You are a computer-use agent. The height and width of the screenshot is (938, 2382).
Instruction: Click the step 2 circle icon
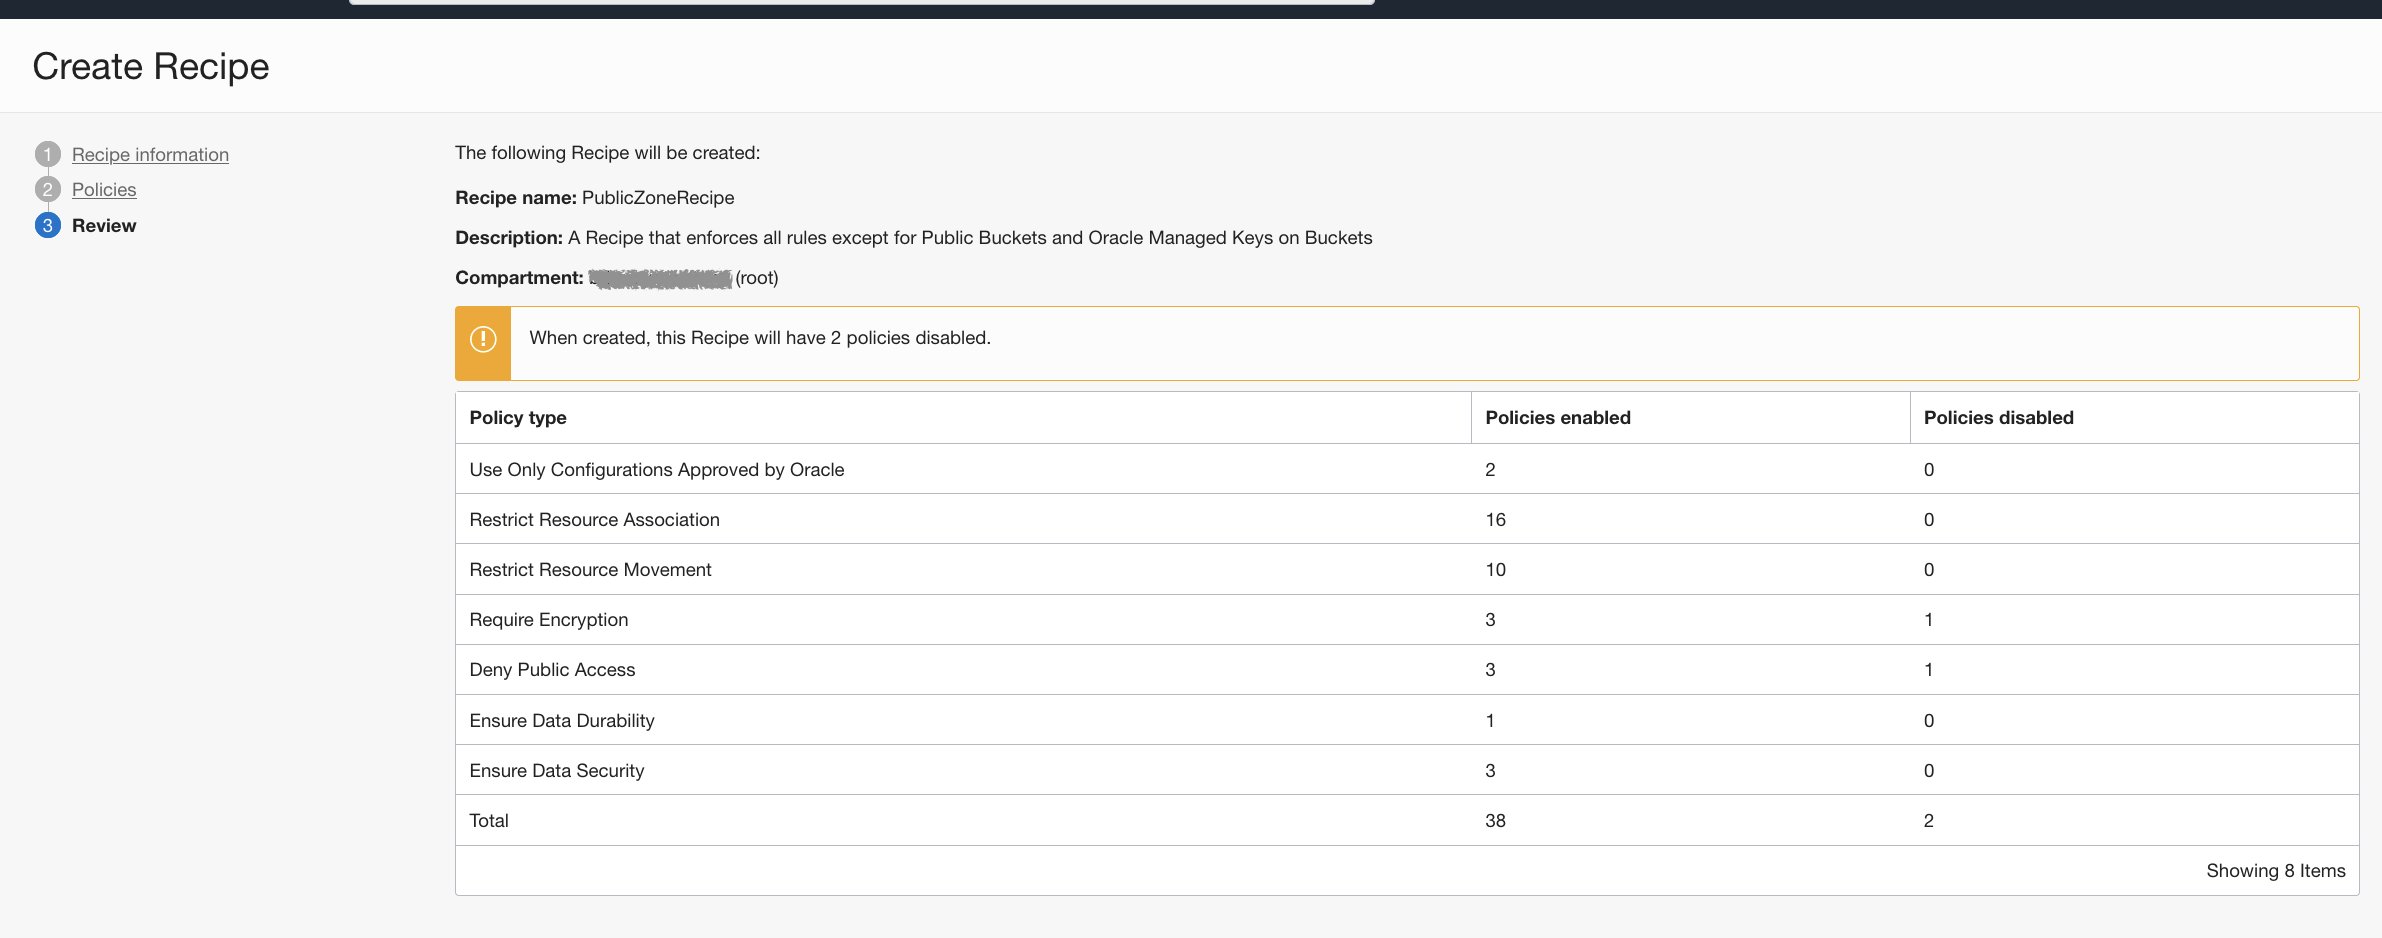pyautogui.click(x=47, y=189)
